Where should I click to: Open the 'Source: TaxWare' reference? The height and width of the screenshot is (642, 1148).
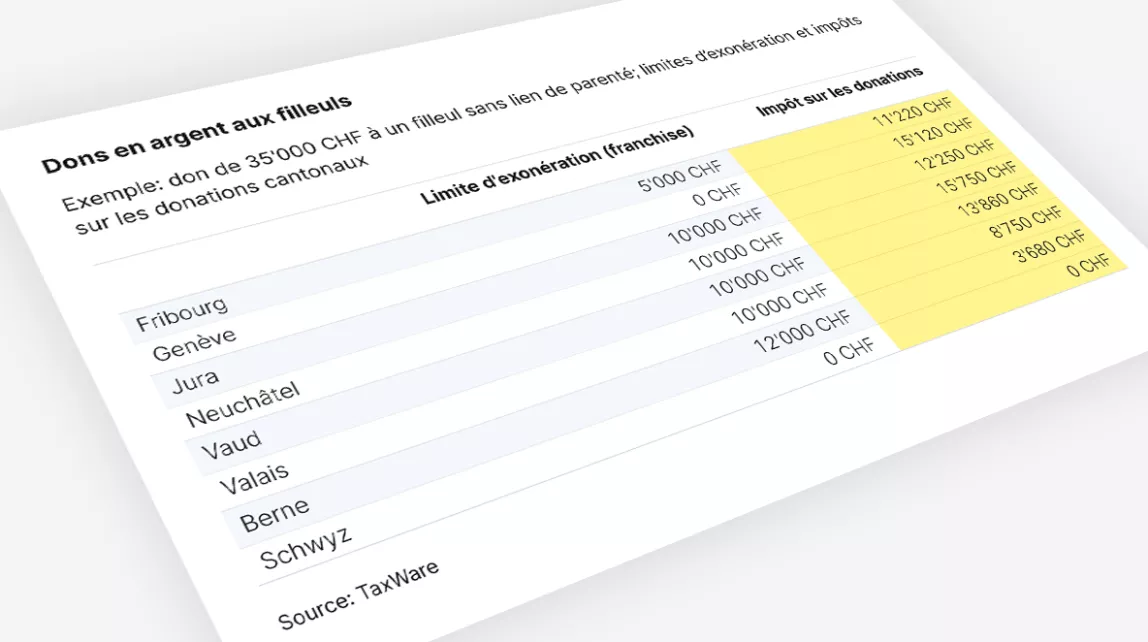tap(358, 595)
